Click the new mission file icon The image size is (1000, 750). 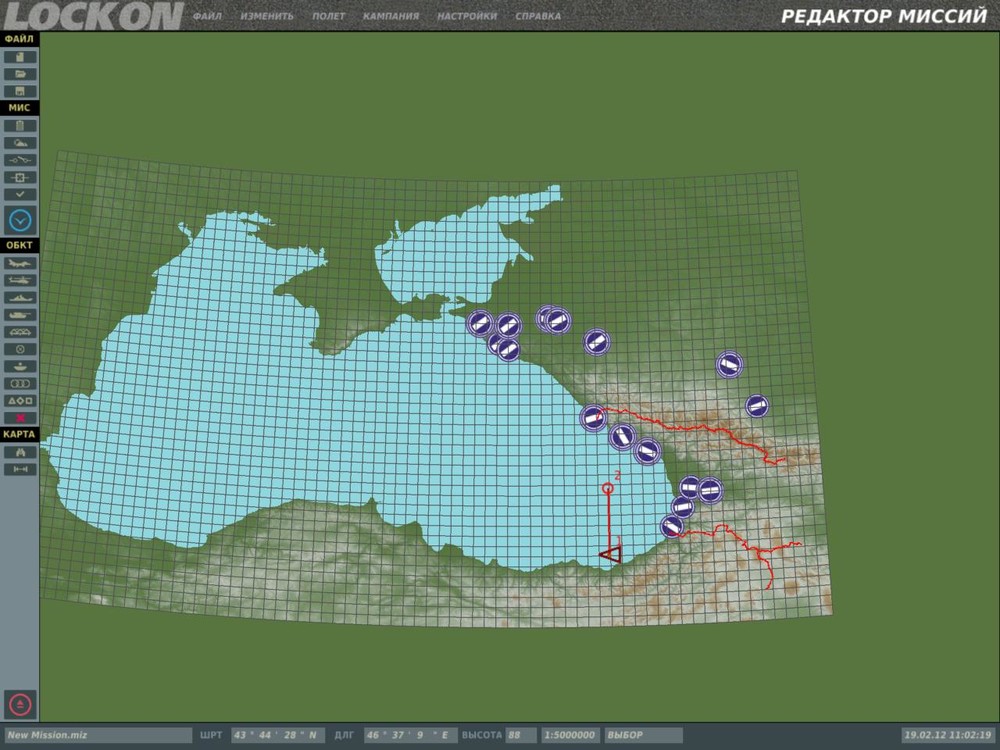(x=20, y=57)
